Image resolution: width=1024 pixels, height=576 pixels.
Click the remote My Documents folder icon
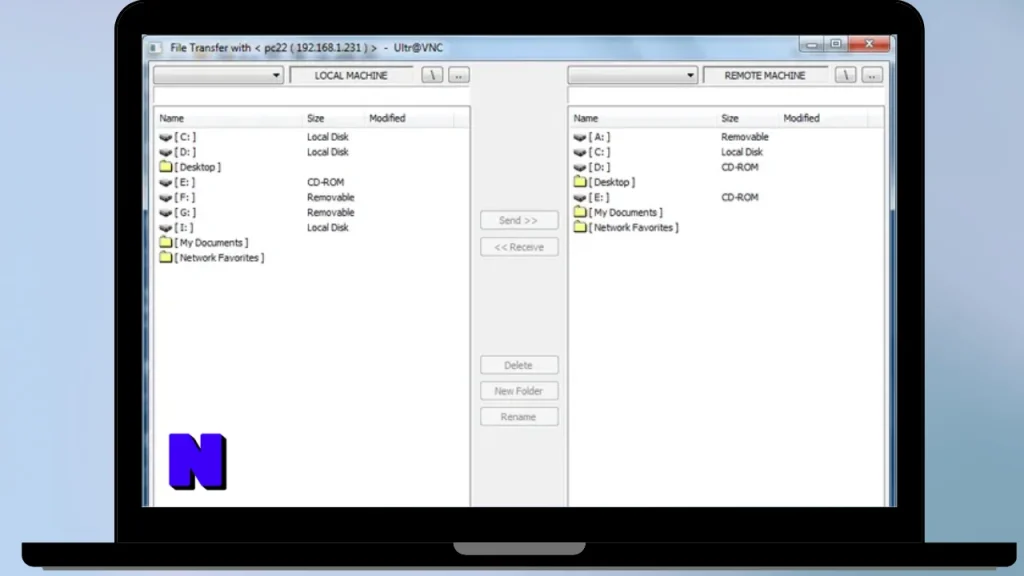pos(579,212)
